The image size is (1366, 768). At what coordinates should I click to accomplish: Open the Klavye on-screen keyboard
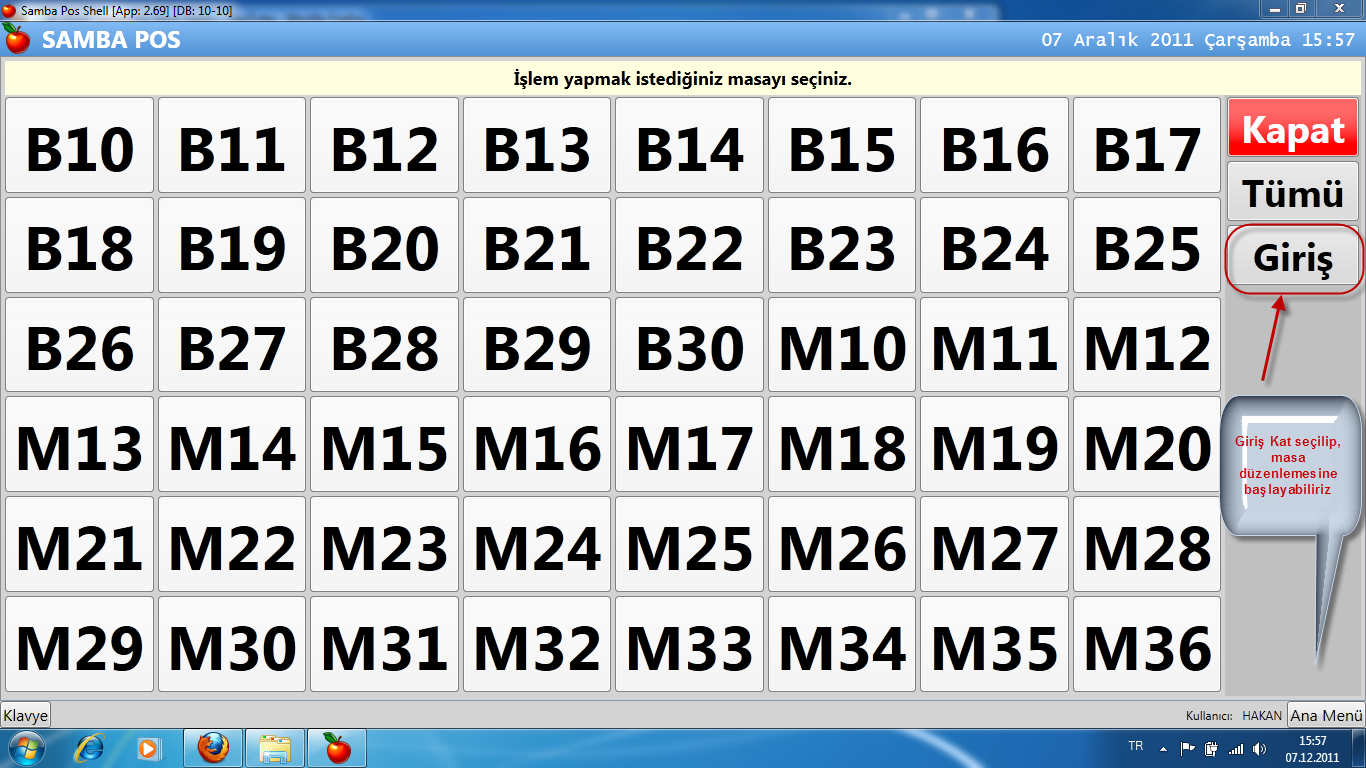click(25, 715)
